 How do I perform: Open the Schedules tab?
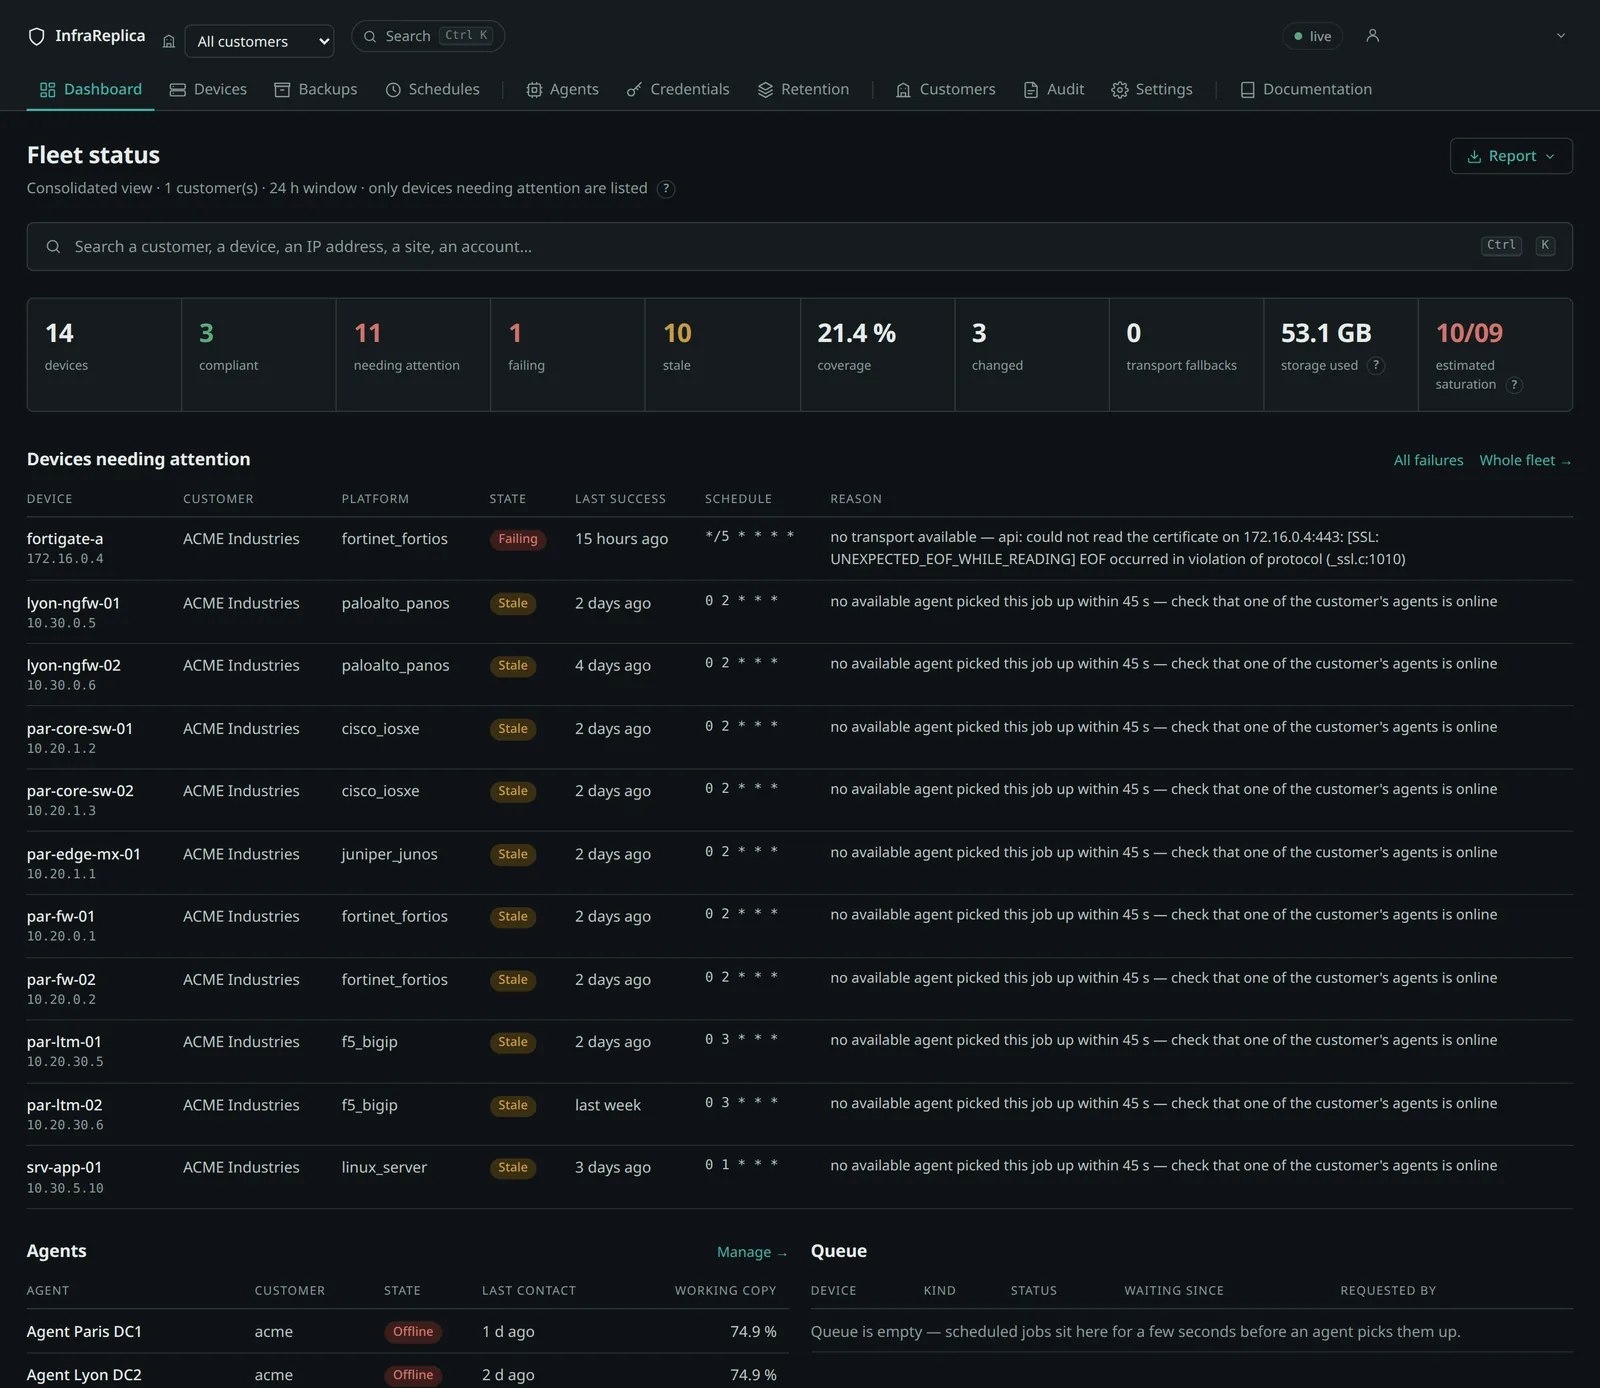[432, 89]
